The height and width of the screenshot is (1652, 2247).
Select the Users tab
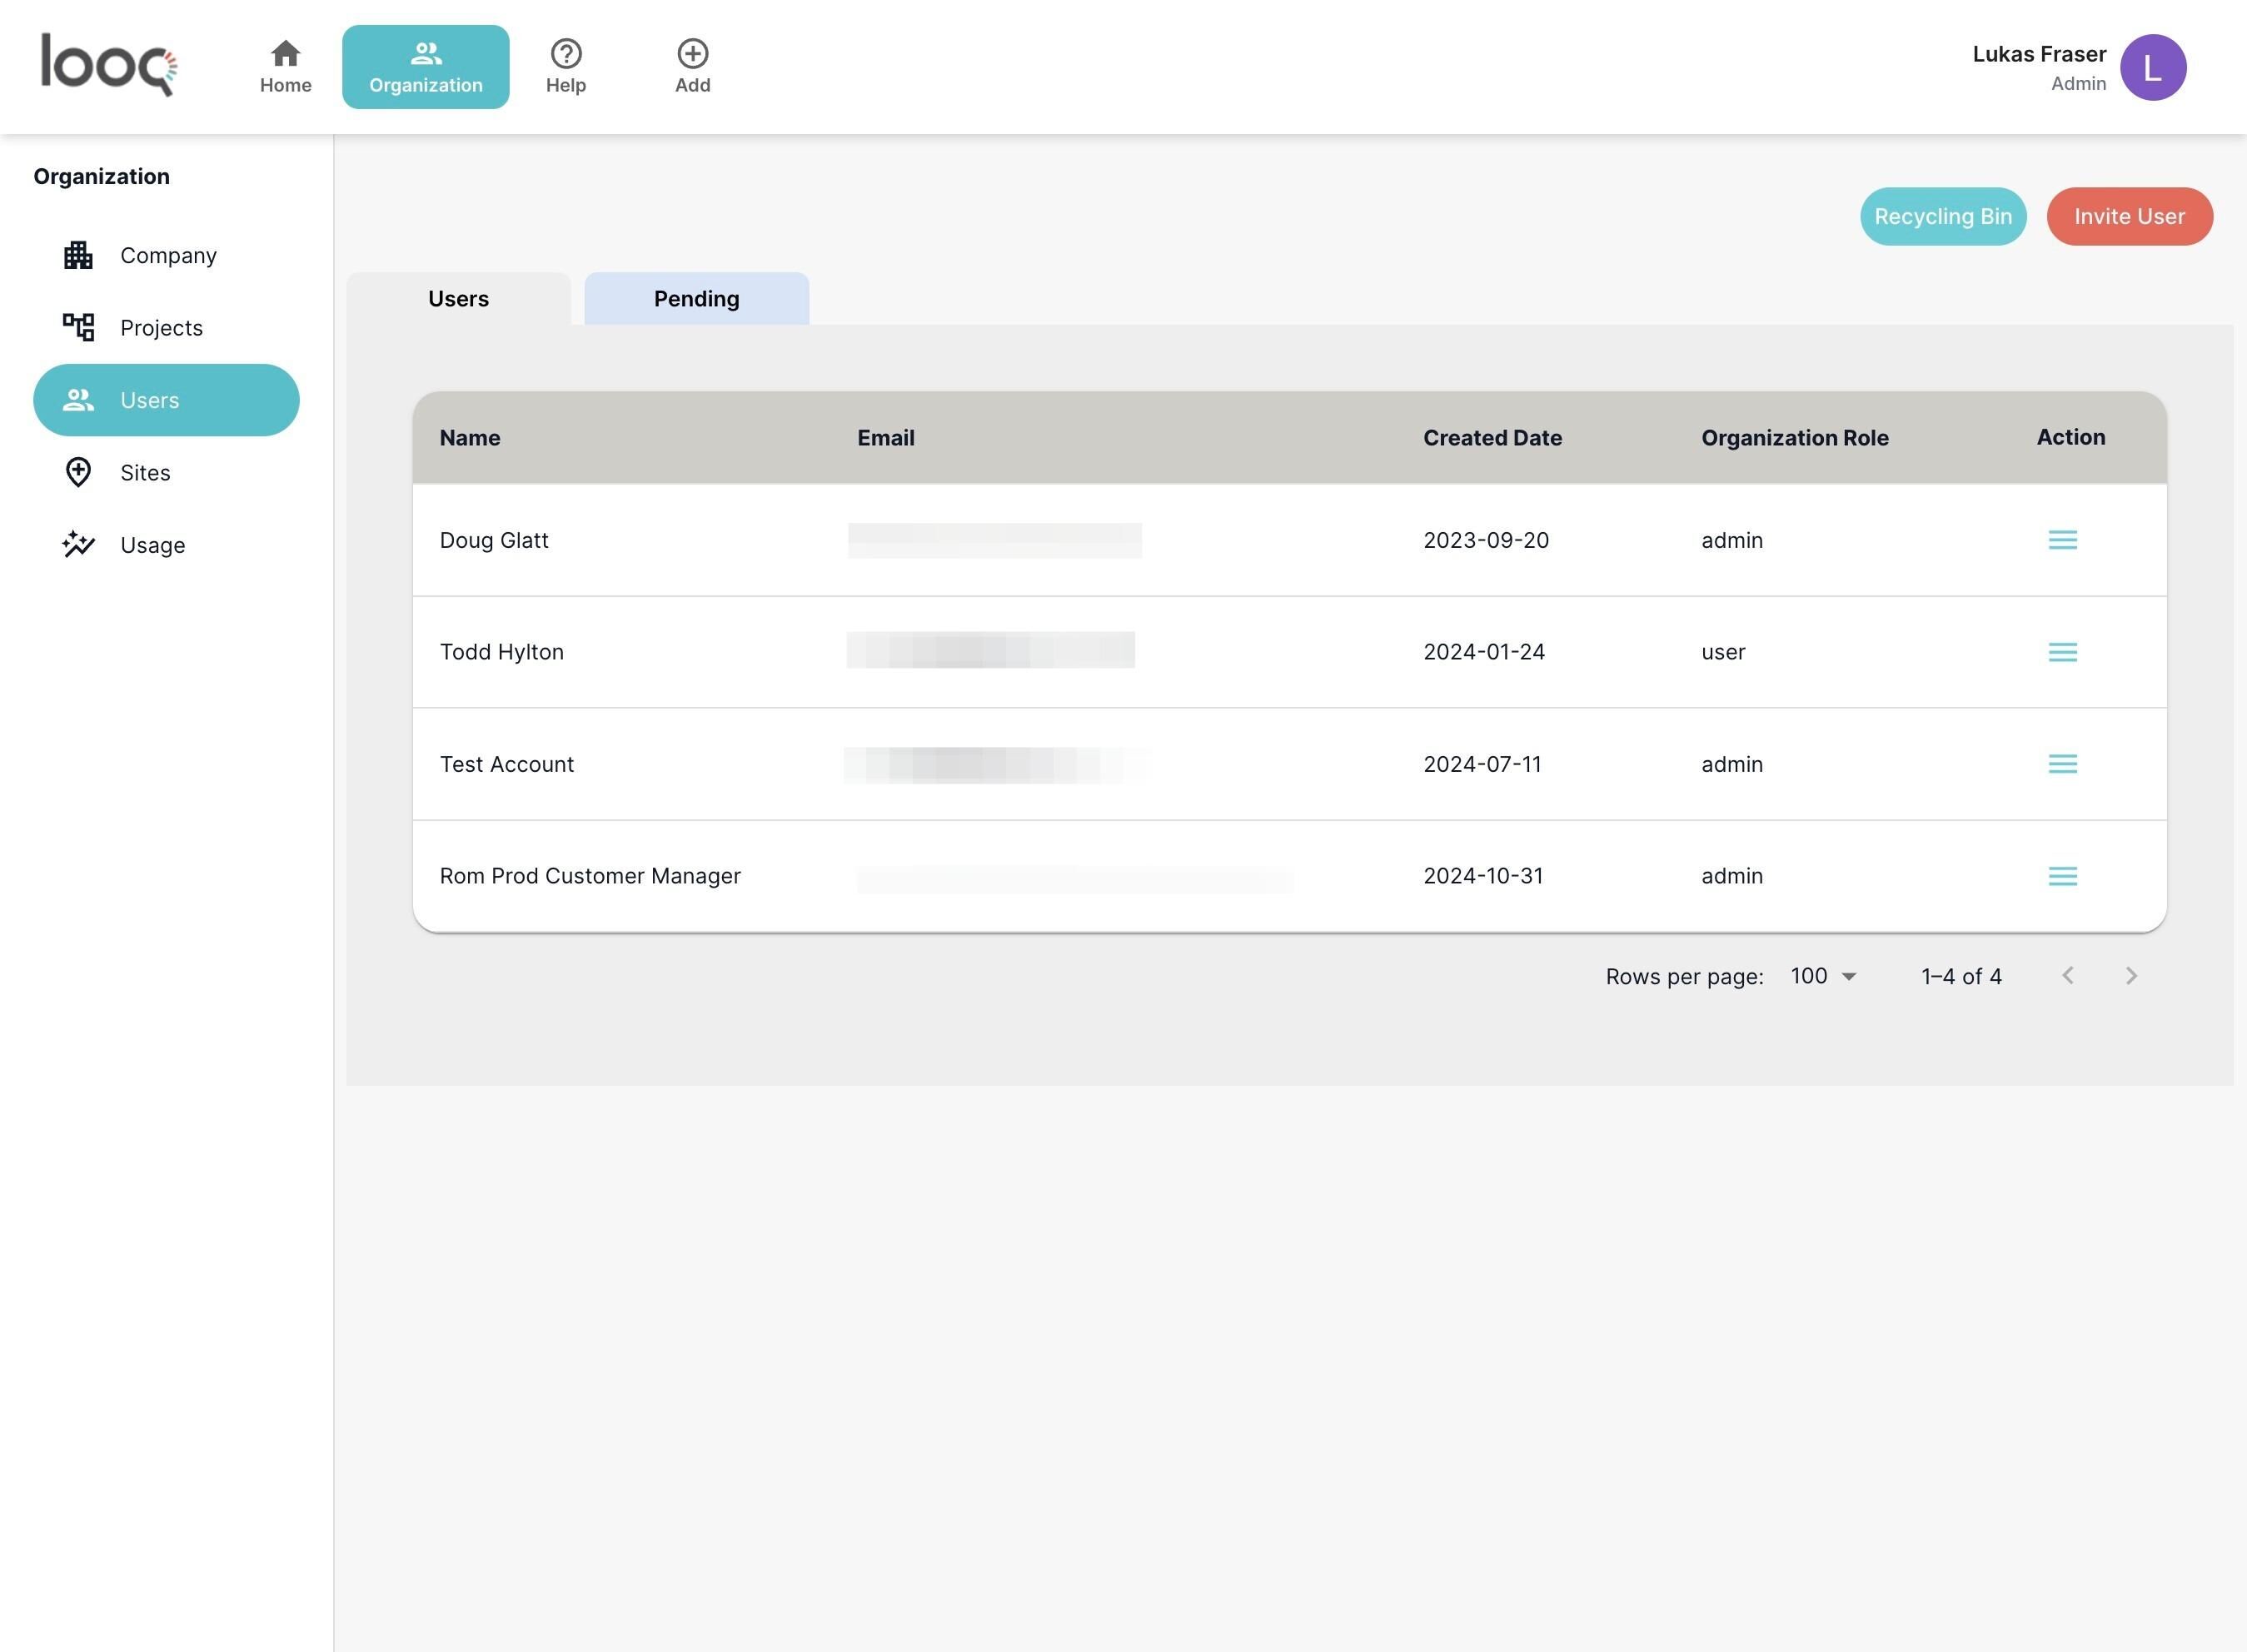(x=458, y=299)
